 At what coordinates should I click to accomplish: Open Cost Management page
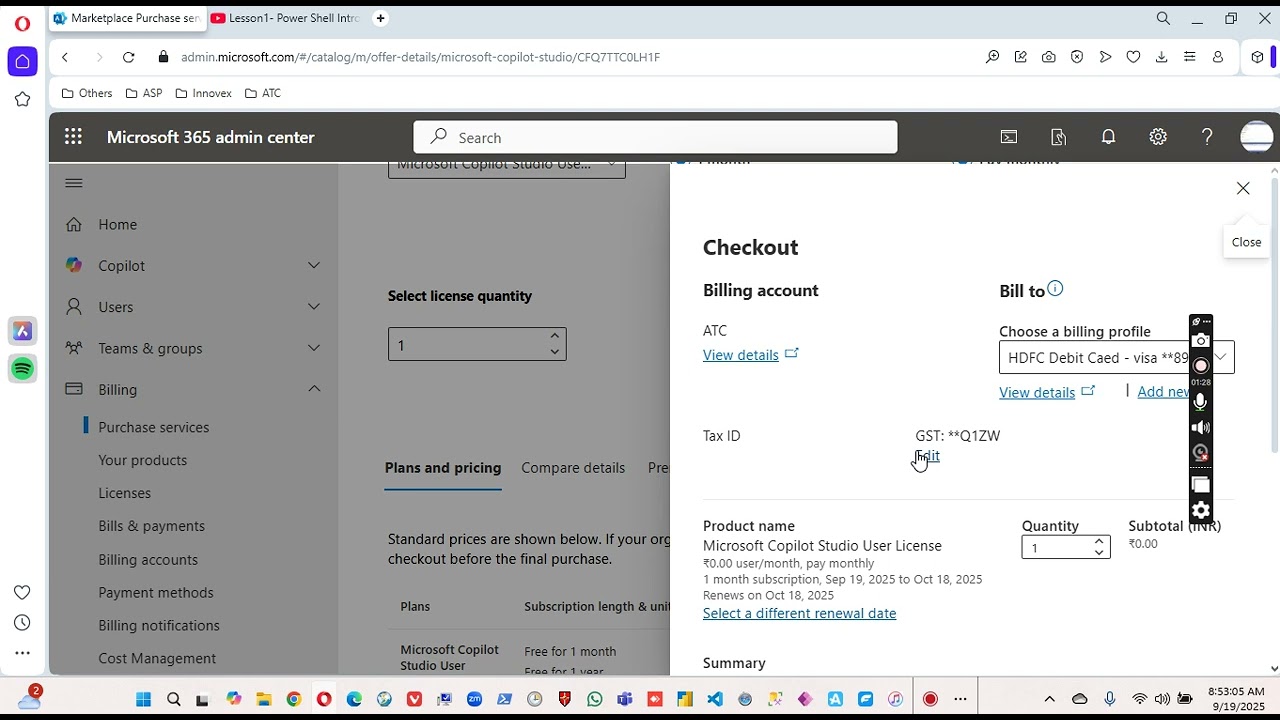[x=157, y=659]
